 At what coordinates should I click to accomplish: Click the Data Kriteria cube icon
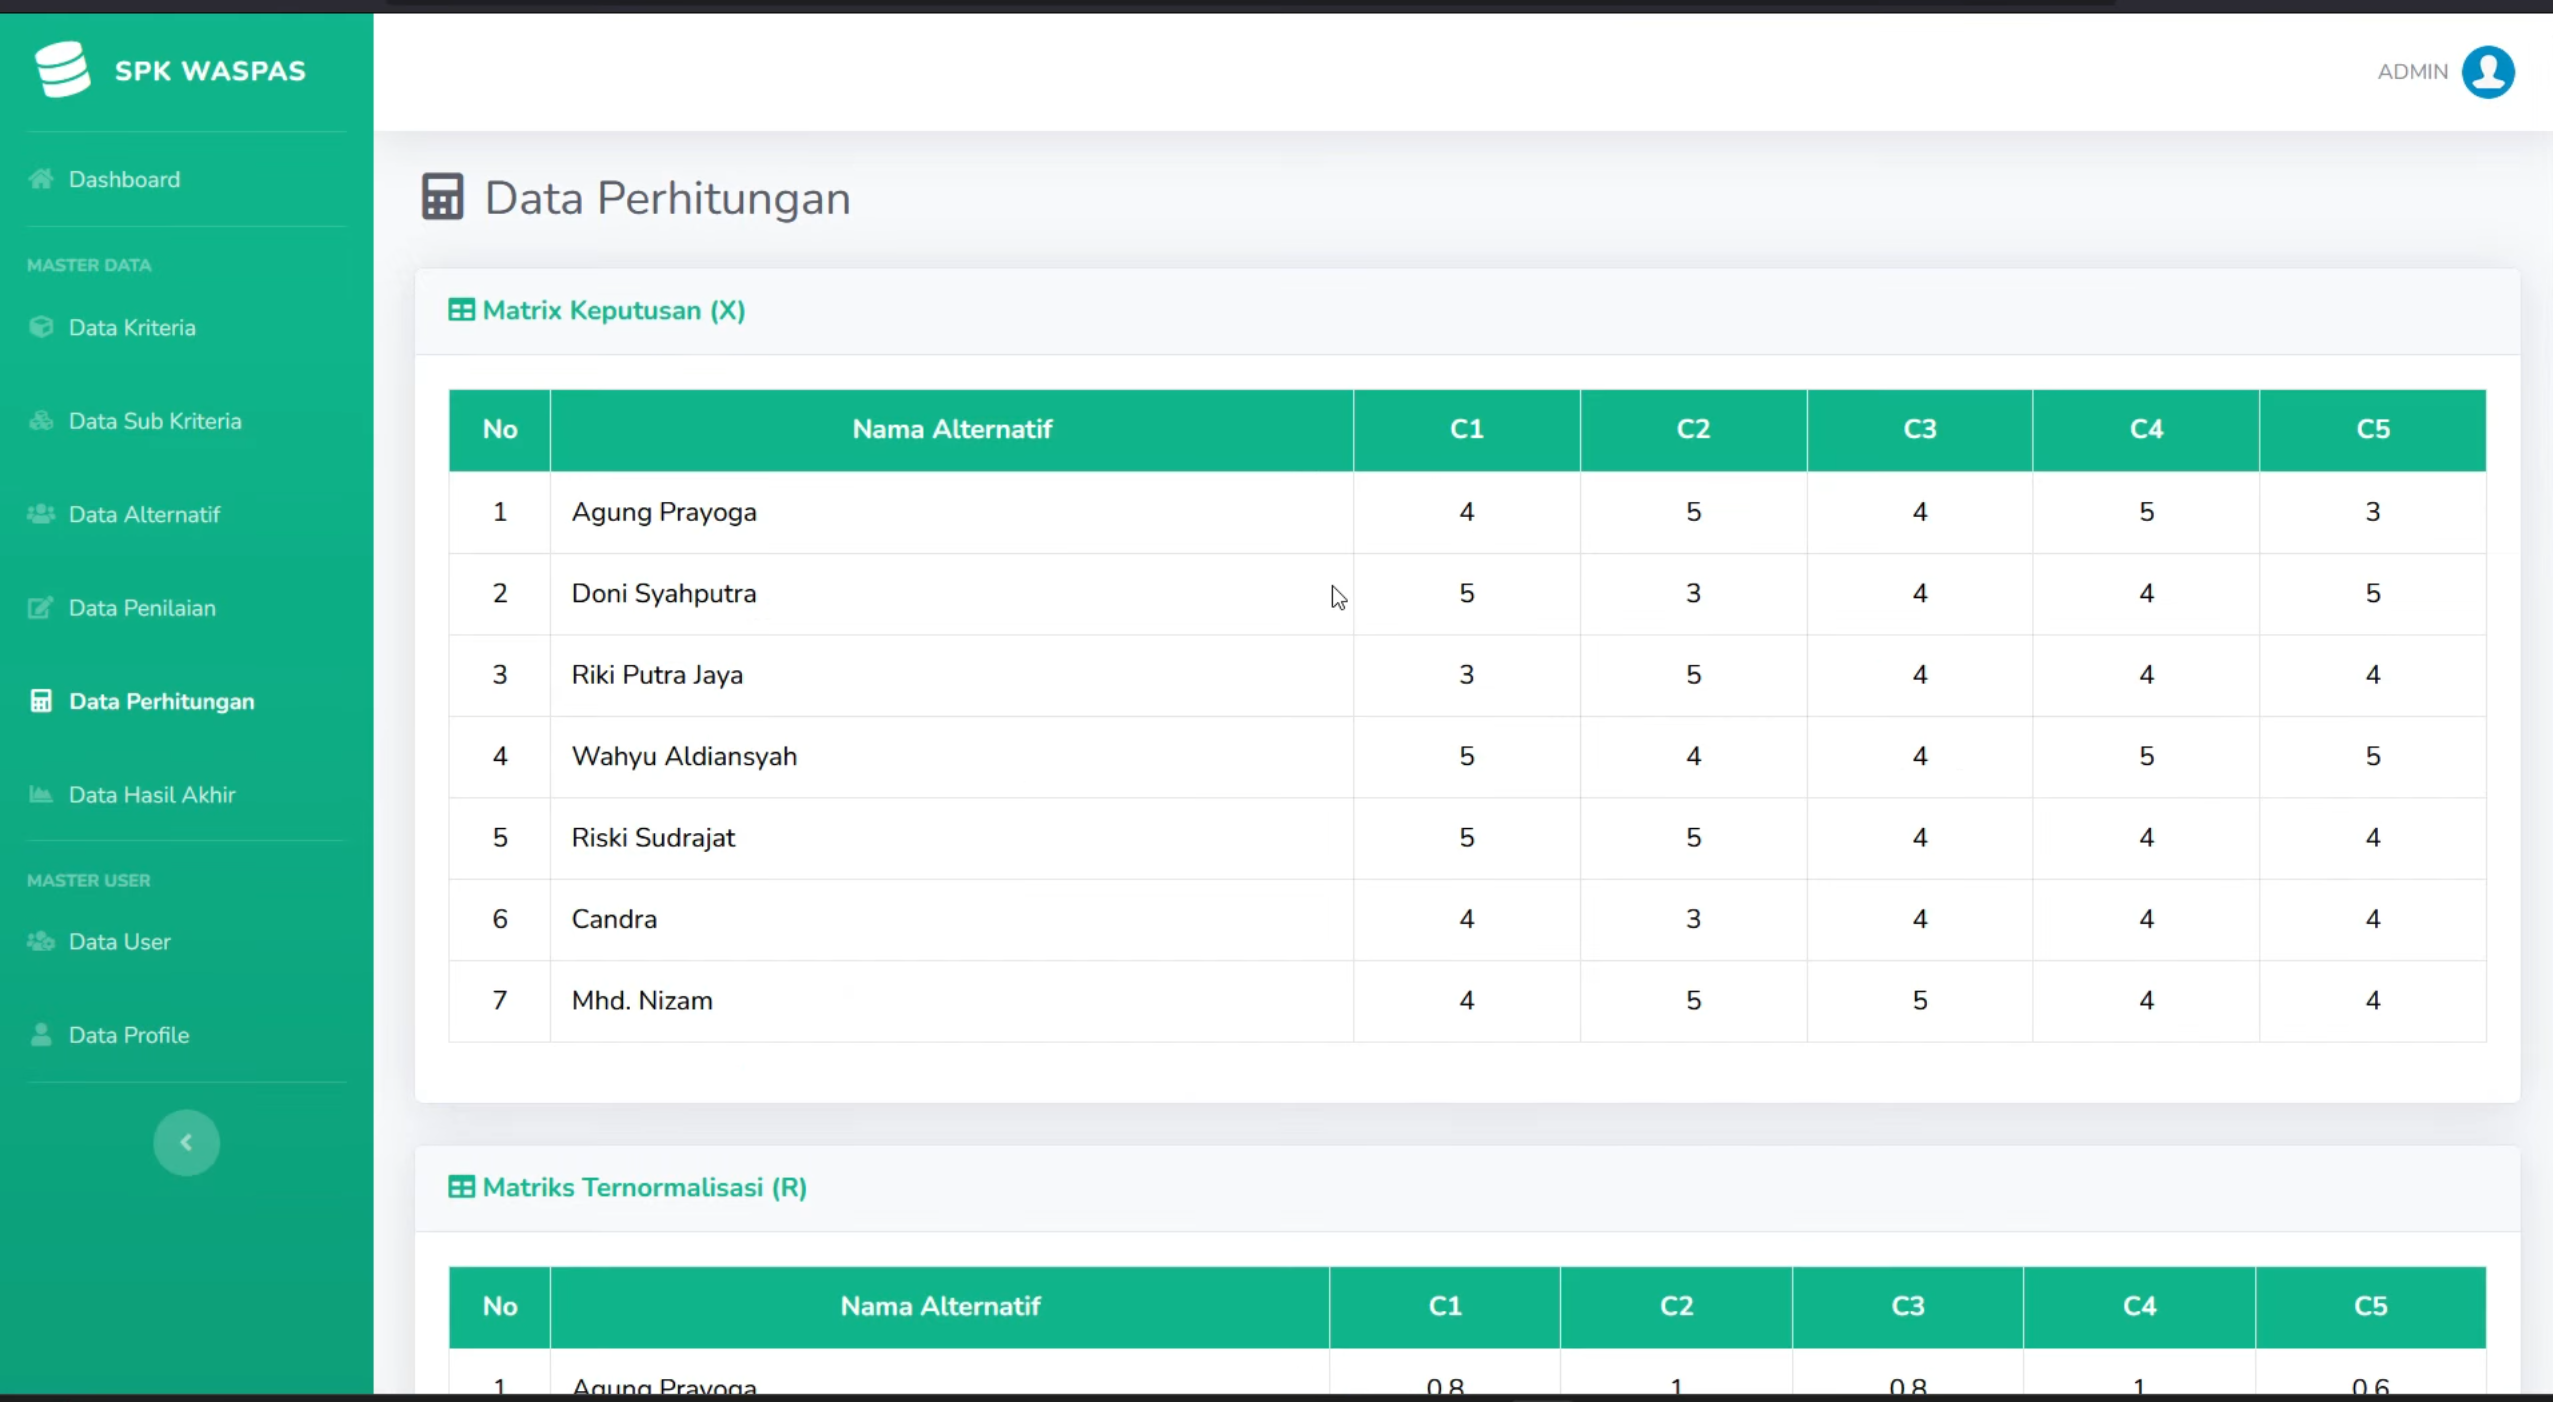tap(41, 327)
